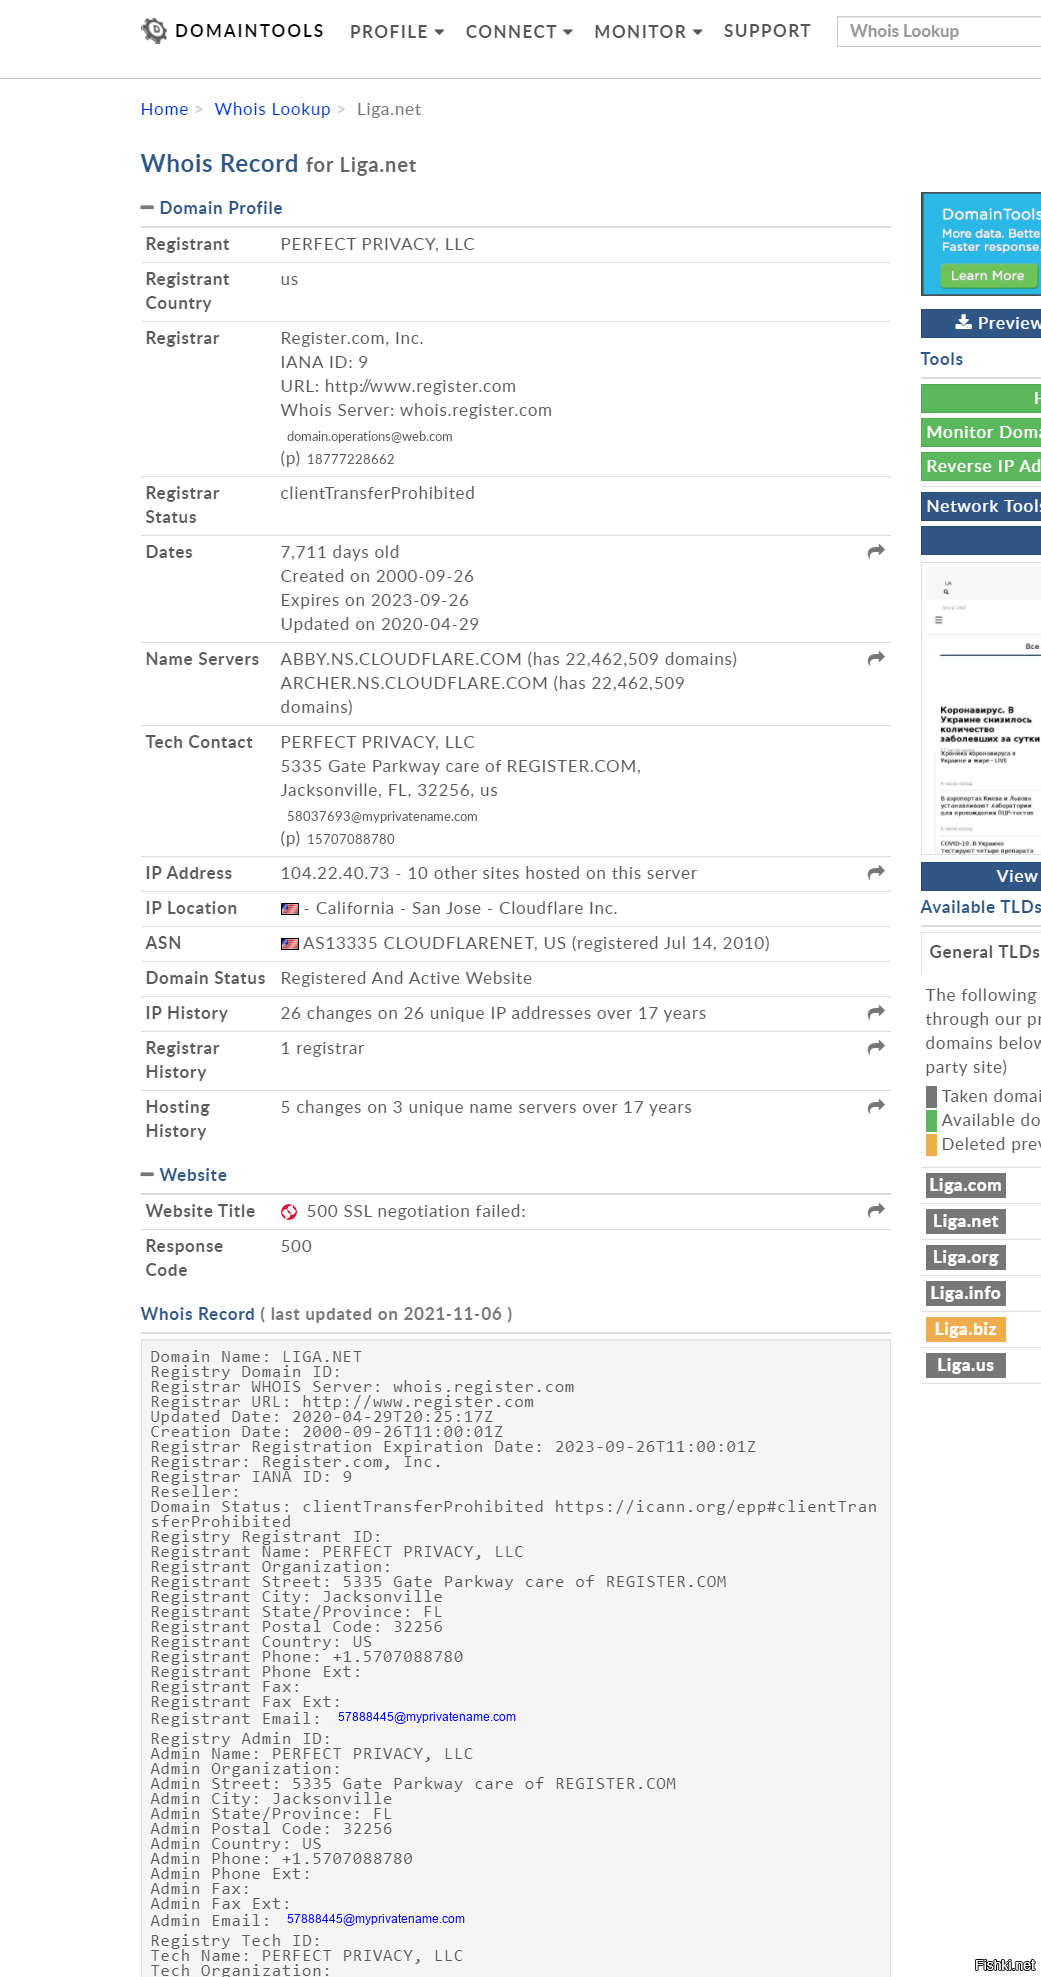The height and width of the screenshot is (1977, 1041).
Task: Click the Liga.com TLD badge
Action: click(x=965, y=1185)
